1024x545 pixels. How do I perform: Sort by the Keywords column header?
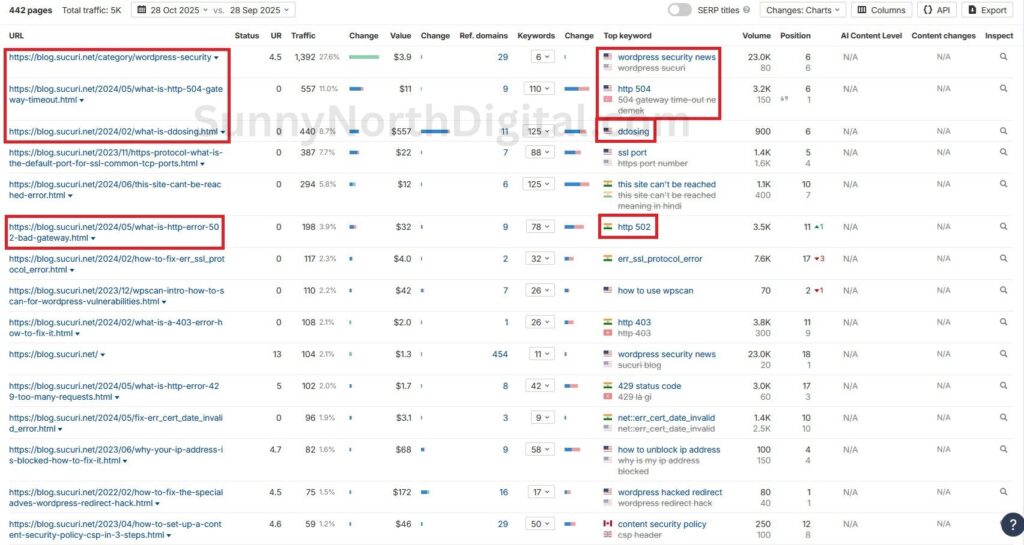click(x=536, y=36)
